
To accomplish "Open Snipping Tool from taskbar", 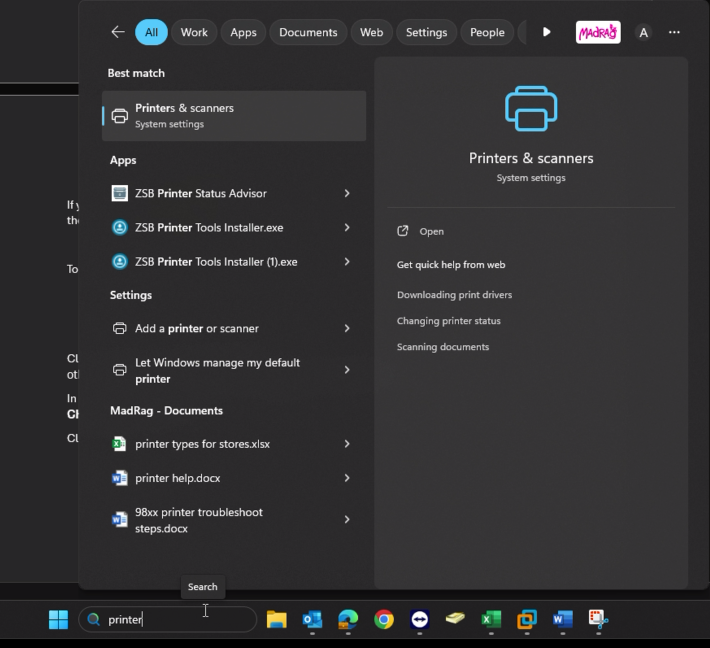I will click(x=598, y=619).
